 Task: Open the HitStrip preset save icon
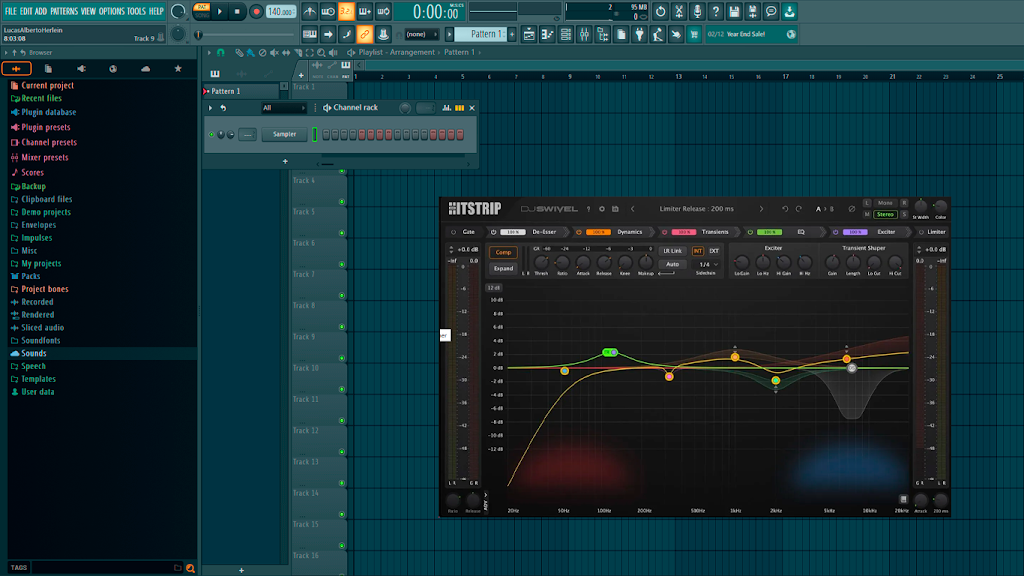click(x=615, y=209)
